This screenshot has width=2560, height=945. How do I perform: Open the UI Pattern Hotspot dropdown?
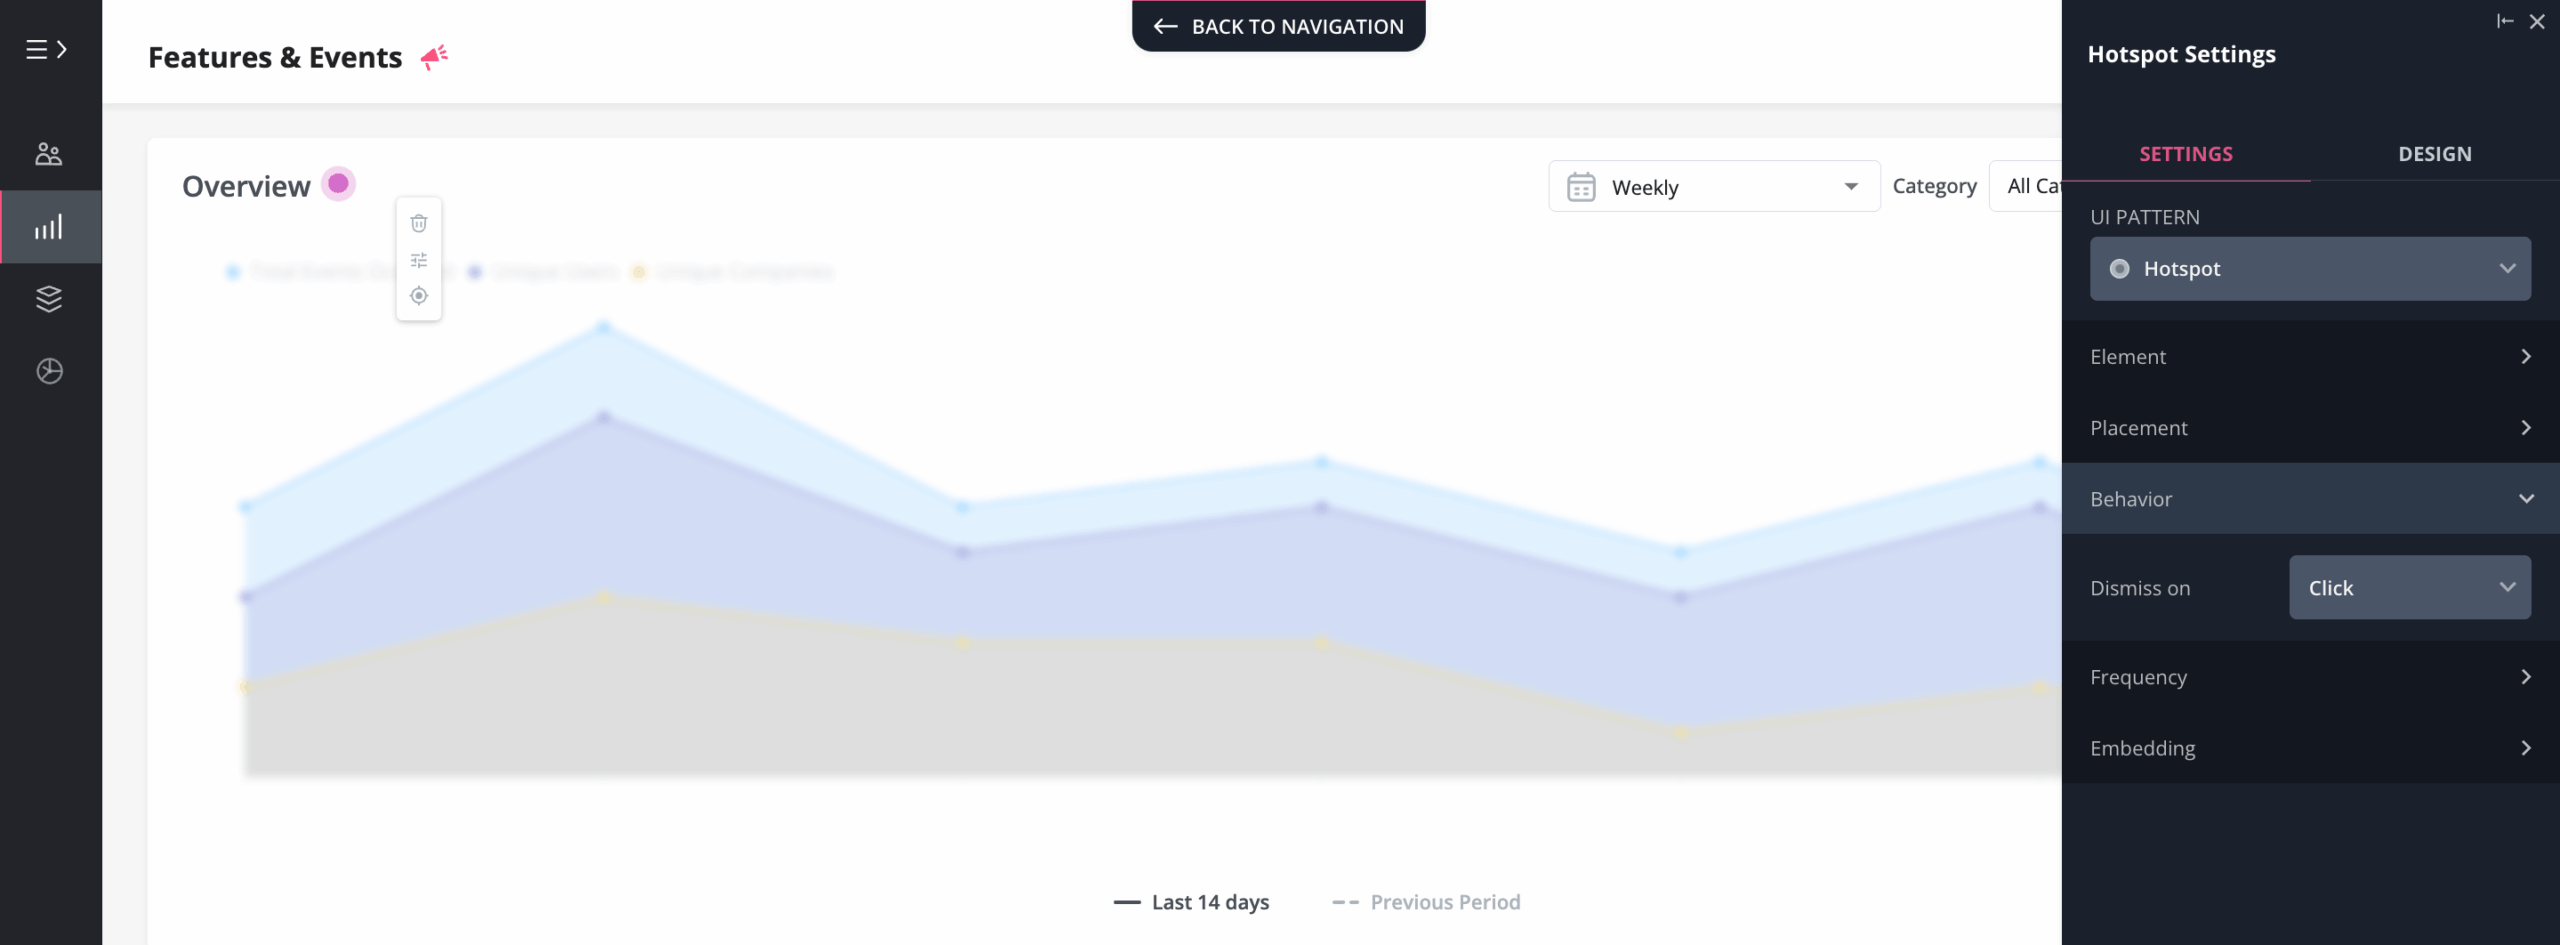[2310, 269]
